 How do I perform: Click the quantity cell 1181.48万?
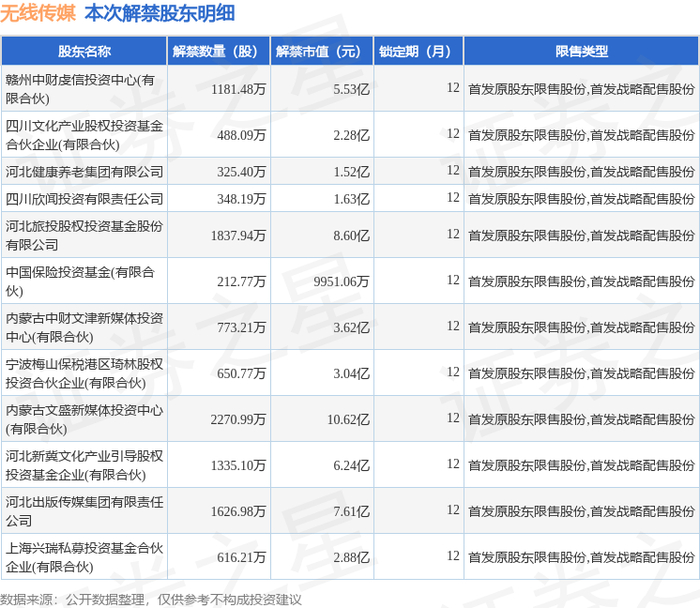click(238, 89)
